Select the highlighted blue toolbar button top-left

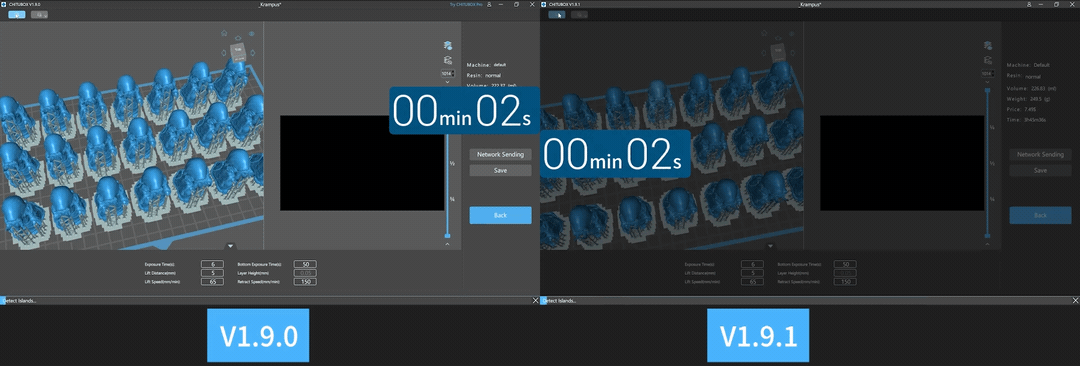pyautogui.click(x=17, y=14)
